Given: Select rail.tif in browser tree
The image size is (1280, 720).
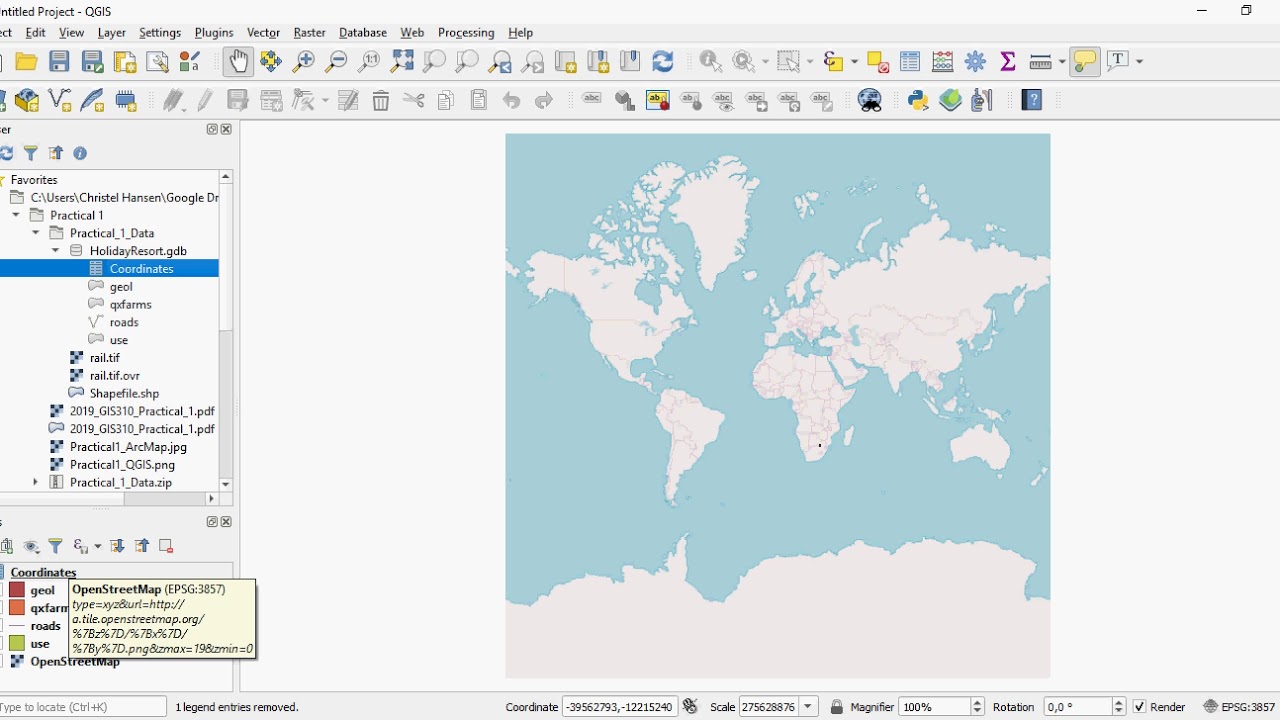Looking at the screenshot, I should pyautogui.click(x=104, y=358).
